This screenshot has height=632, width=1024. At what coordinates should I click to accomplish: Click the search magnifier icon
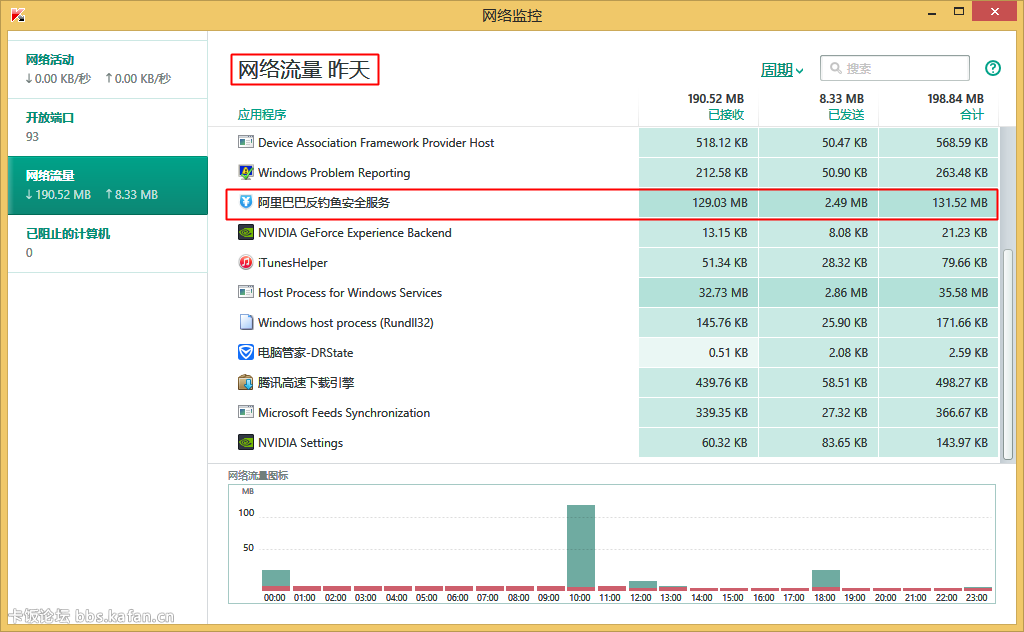pyautogui.click(x=835, y=68)
